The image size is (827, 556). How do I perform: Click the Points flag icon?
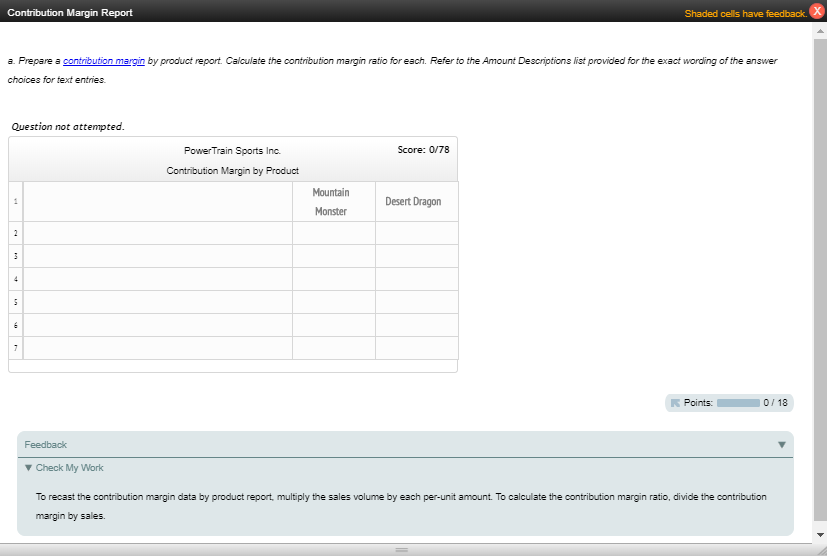pyautogui.click(x=675, y=403)
